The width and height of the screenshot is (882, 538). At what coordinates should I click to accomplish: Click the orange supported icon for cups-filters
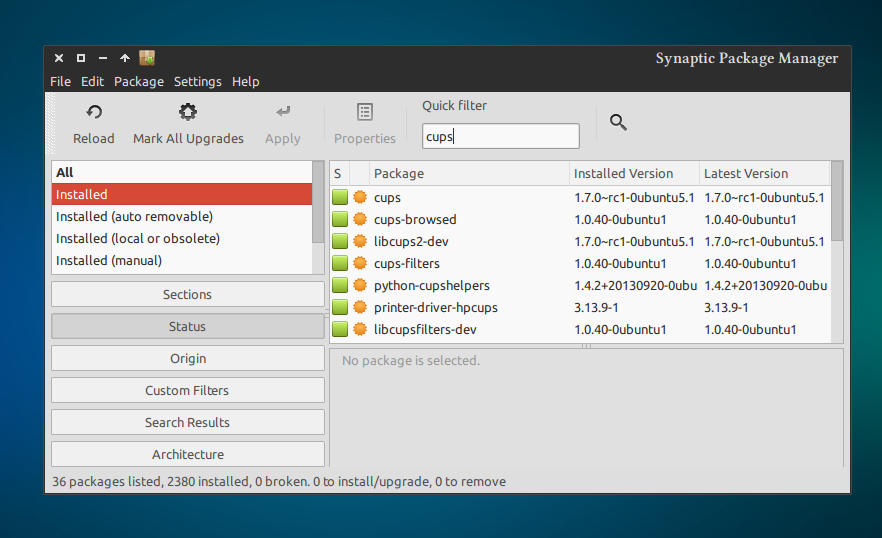[360, 263]
